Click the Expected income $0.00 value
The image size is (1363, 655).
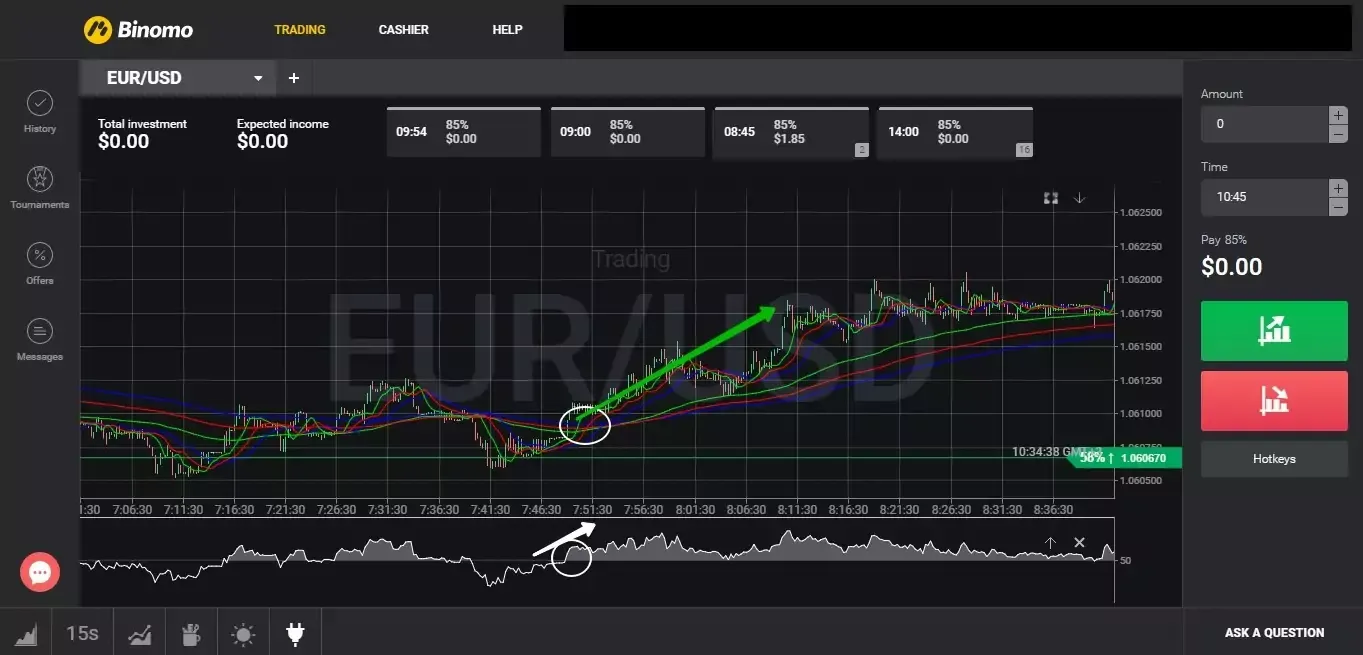(x=263, y=142)
